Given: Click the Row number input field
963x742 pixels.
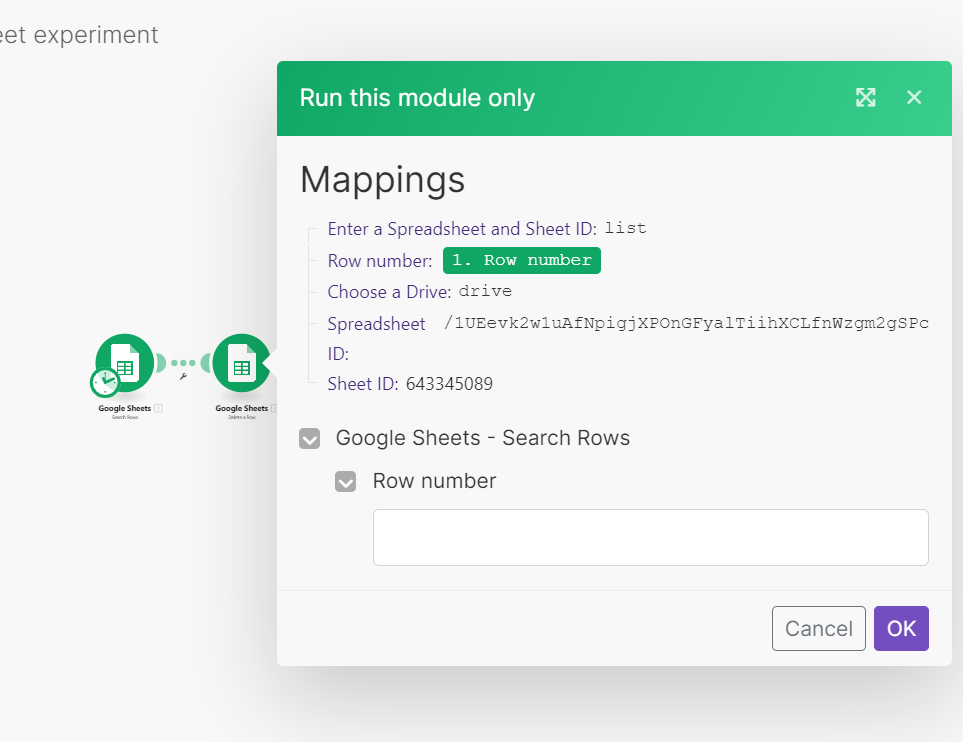Looking at the screenshot, I should 650,537.
